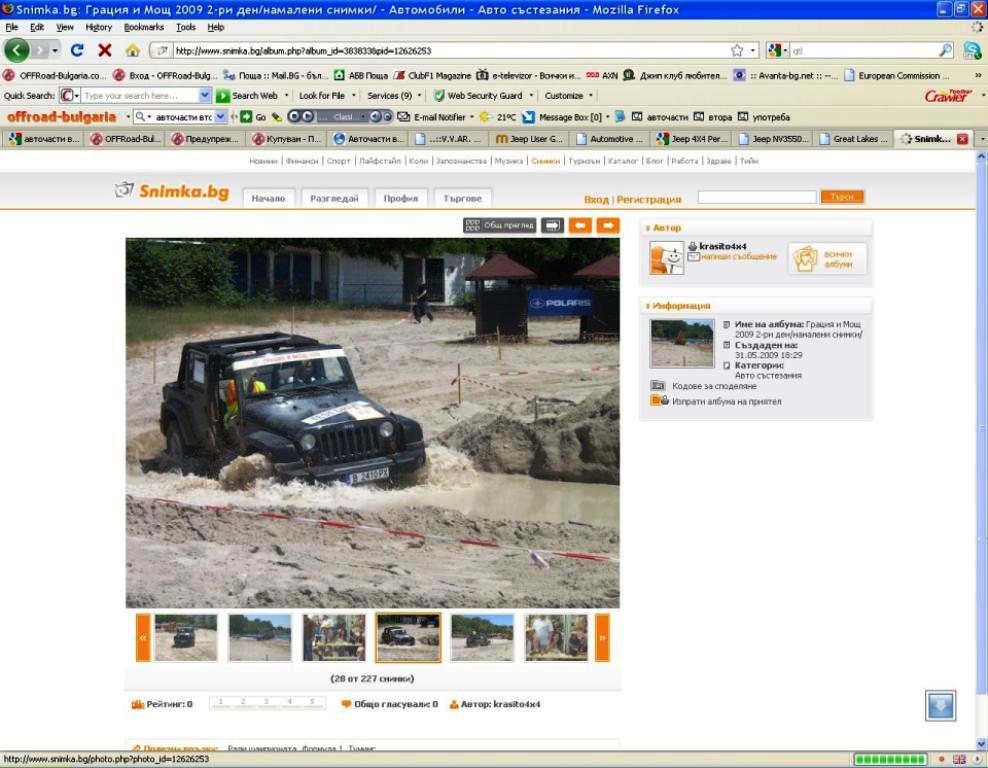
Task: Open the Bookmarks menu
Action: (x=144, y=27)
